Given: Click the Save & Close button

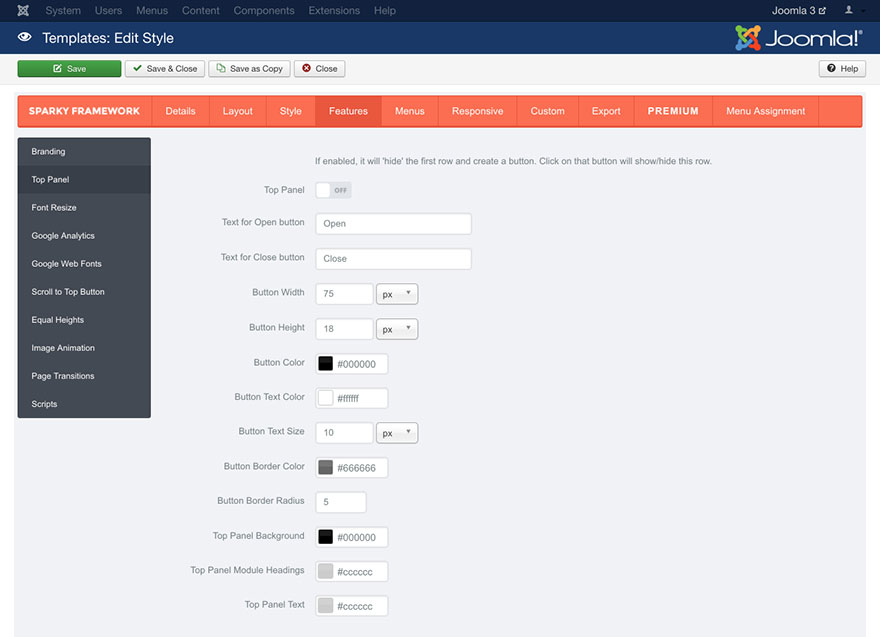Looking at the screenshot, I should click(165, 68).
